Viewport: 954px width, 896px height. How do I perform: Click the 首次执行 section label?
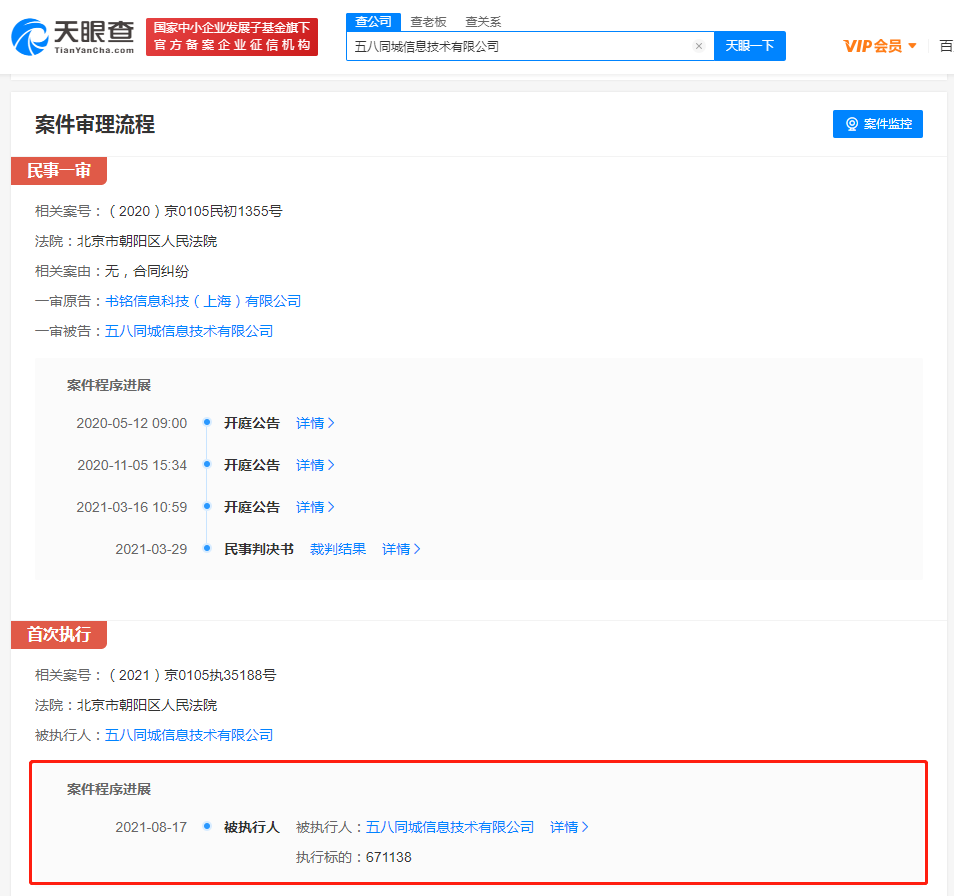59,635
